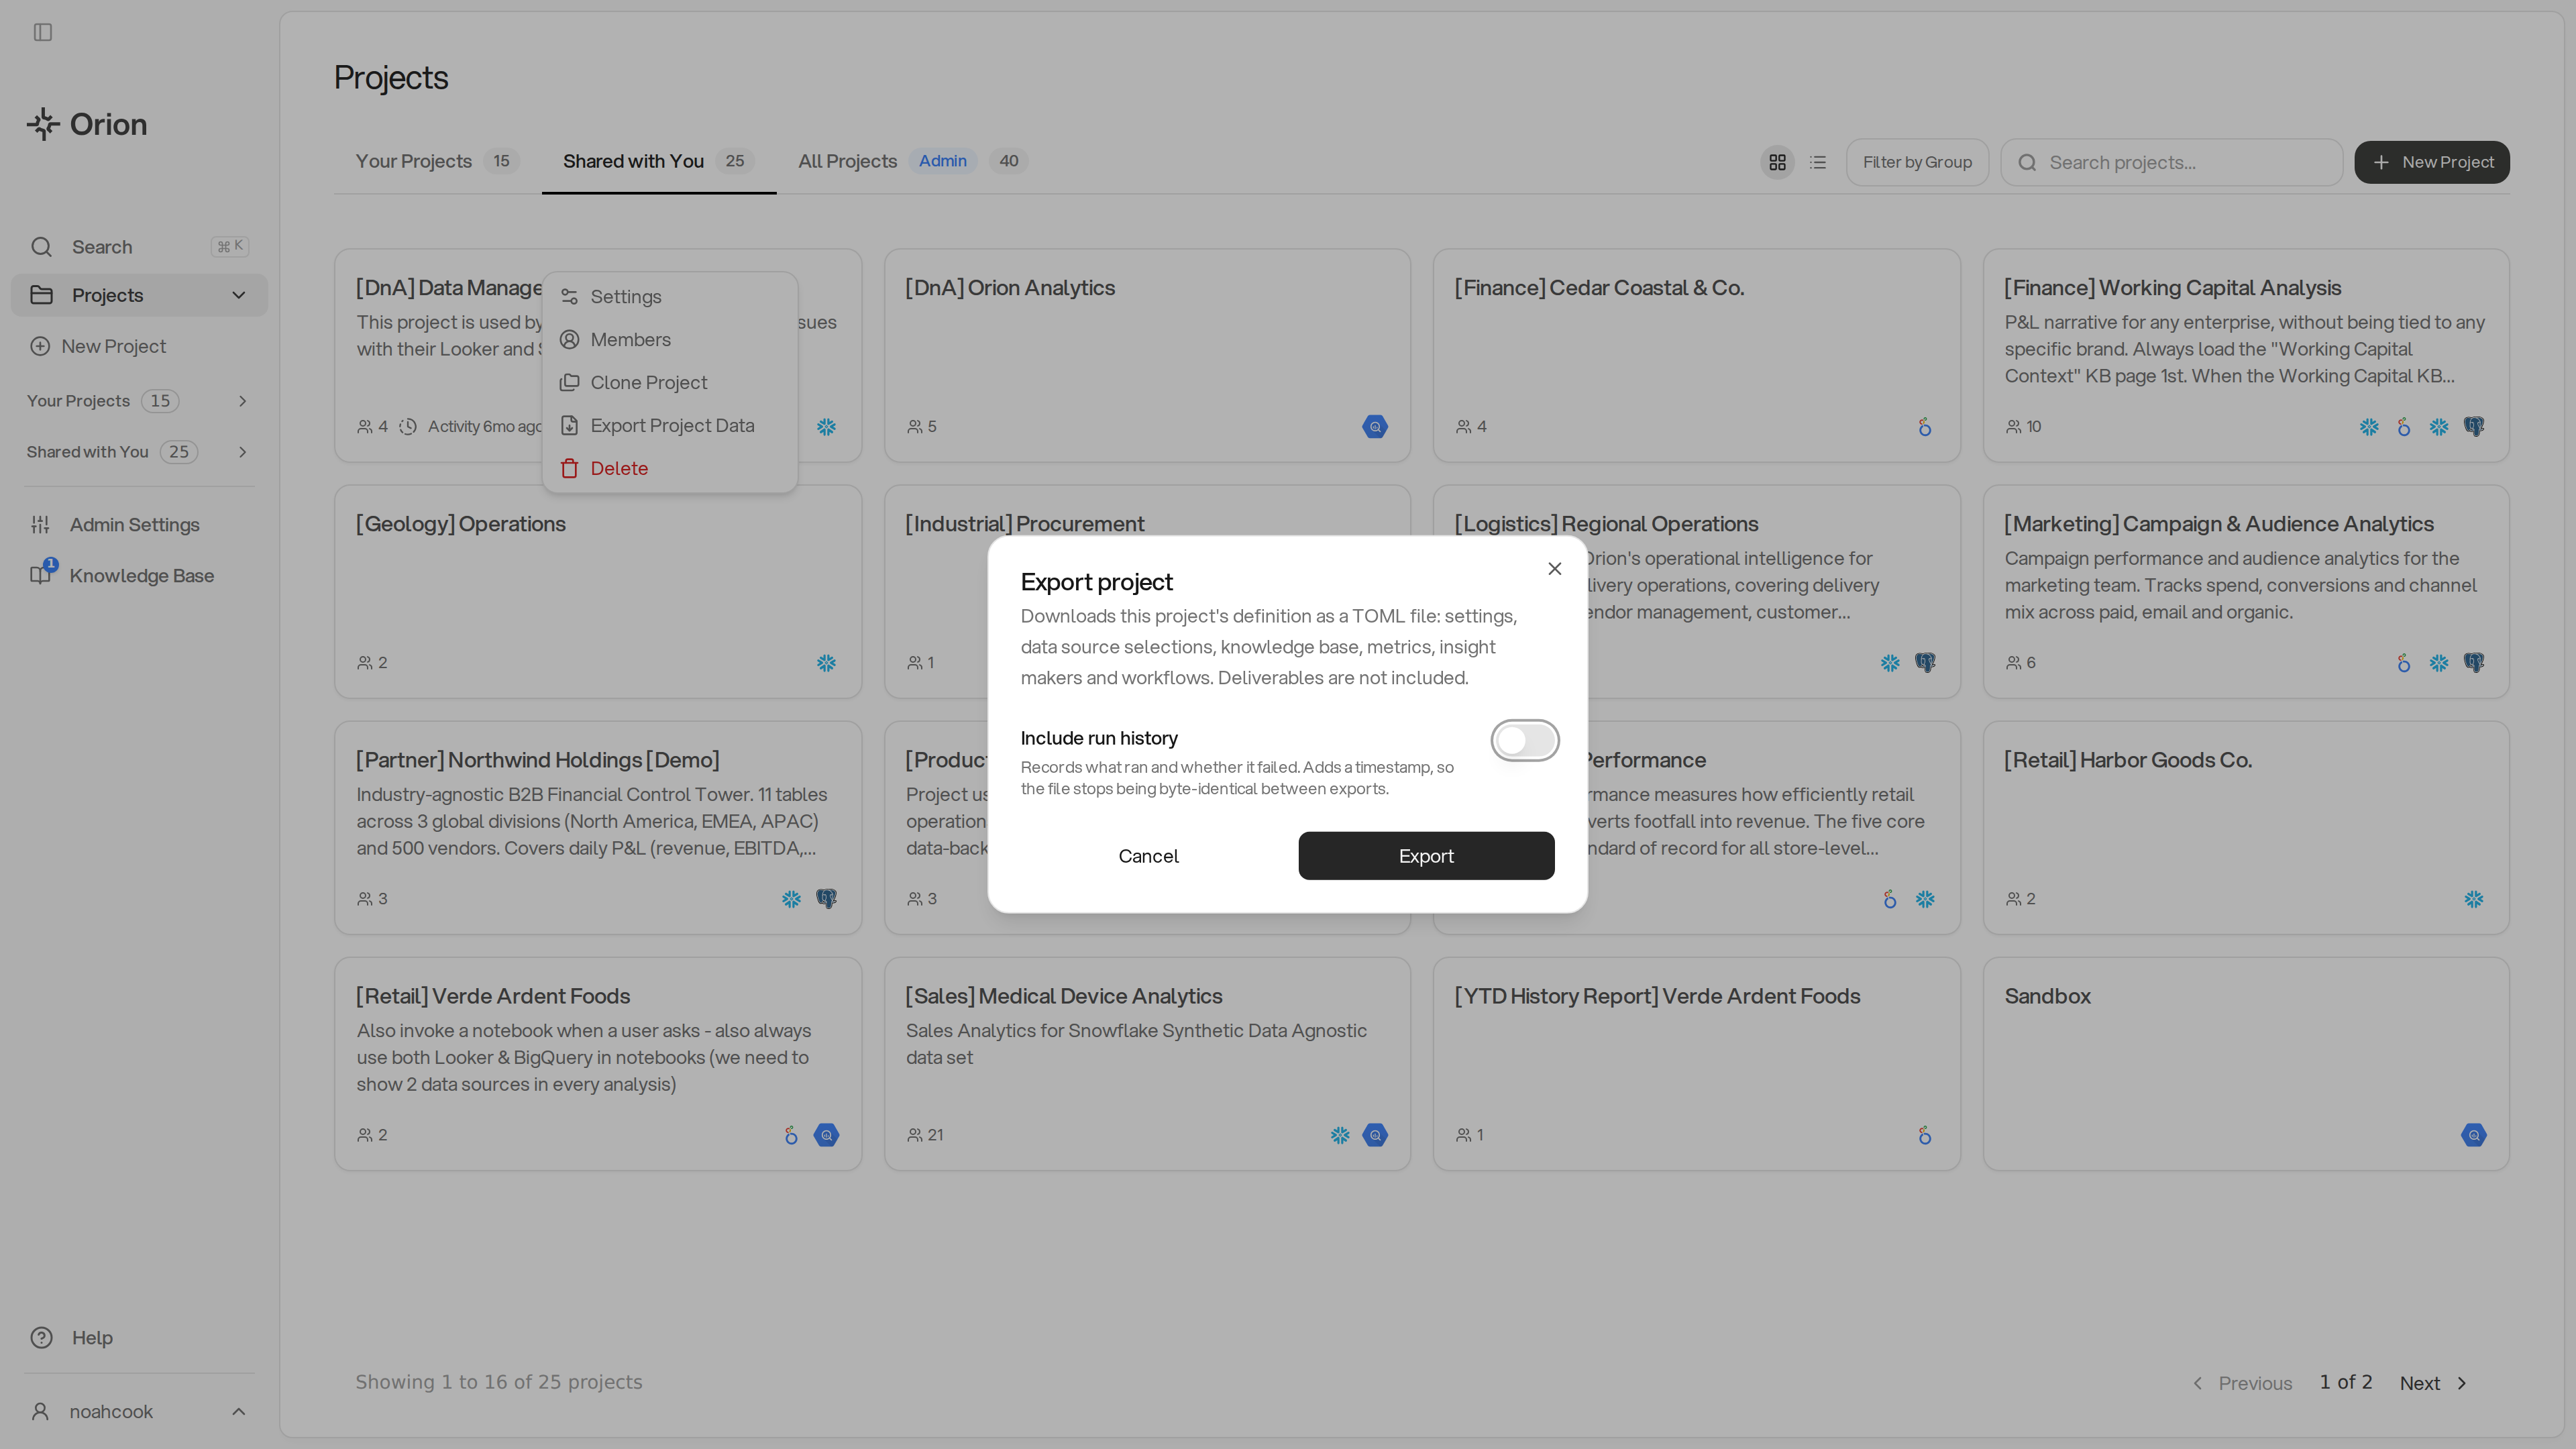Viewport: 2576px width, 1449px height.
Task: Open Search in the sidebar
Action: [x=139, y=247]
